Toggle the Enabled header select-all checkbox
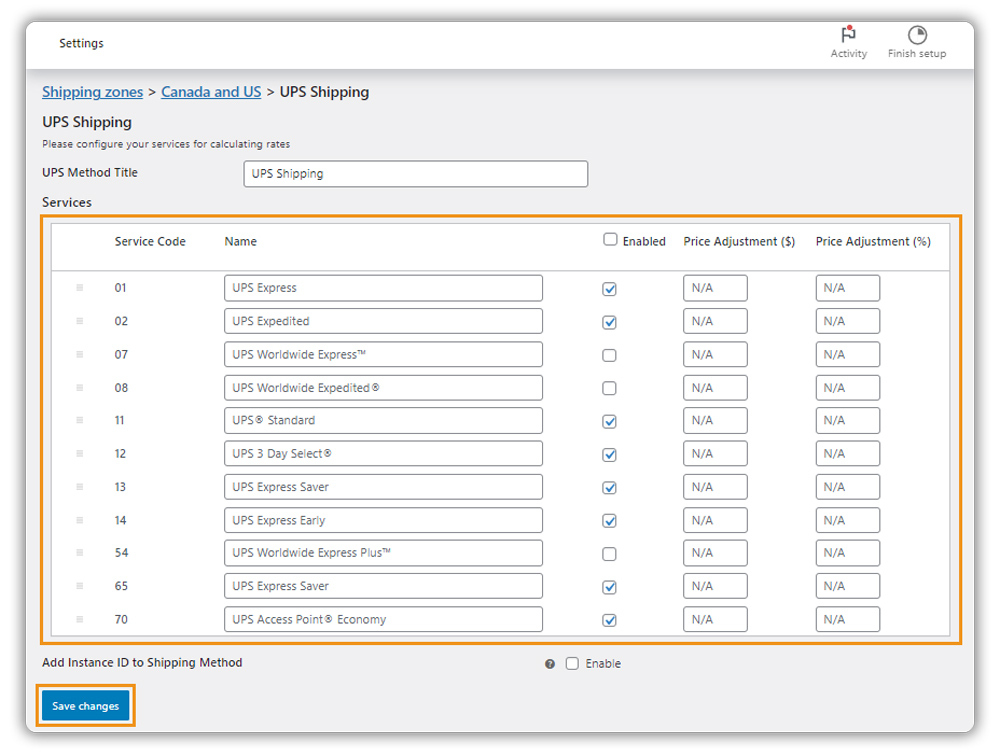This screenshot has width=1000, height=756. tap(610, 239)
